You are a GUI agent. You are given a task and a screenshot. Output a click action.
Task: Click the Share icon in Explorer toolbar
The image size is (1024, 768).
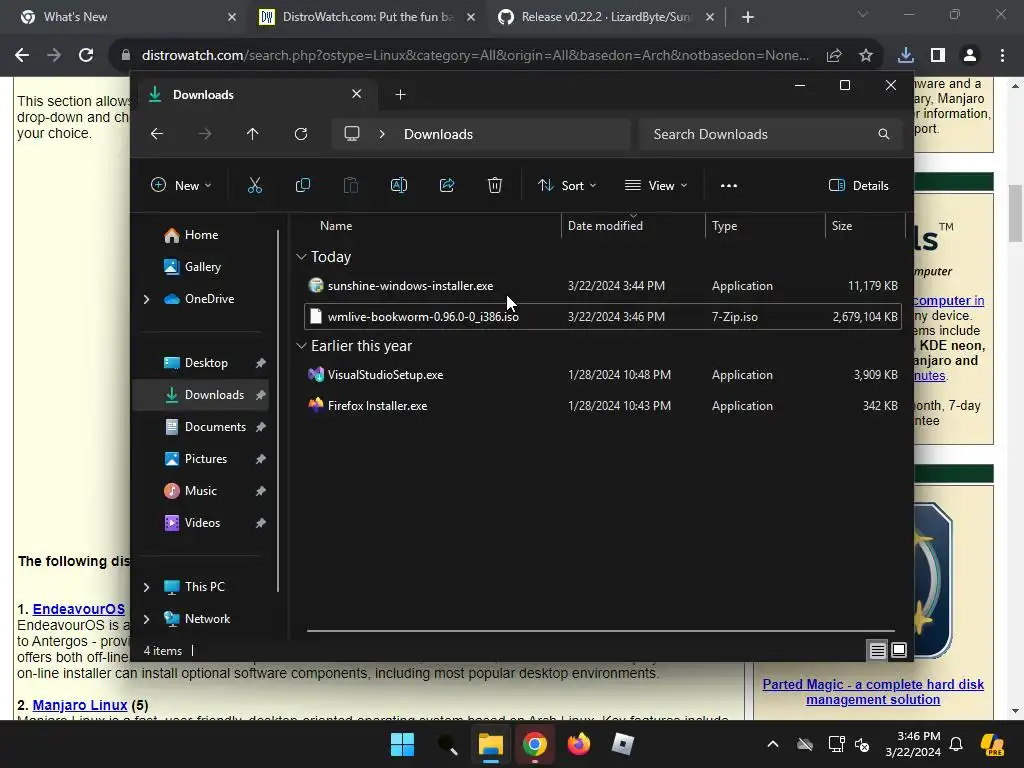[x=447, y=185]
